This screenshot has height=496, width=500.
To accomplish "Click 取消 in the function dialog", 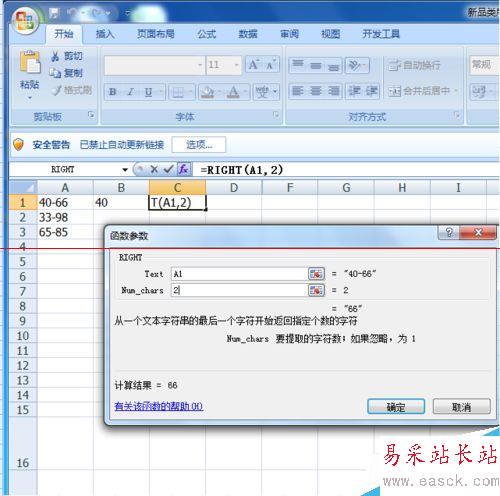I will [x=462, y=406].
